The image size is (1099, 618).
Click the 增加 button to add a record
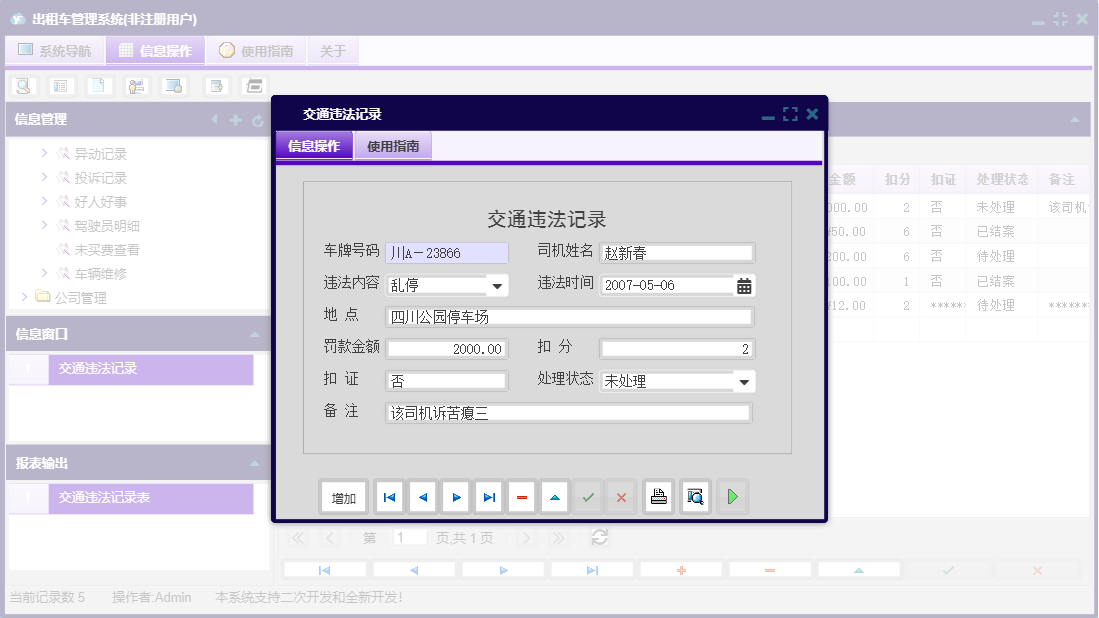[x=343, y=496]
